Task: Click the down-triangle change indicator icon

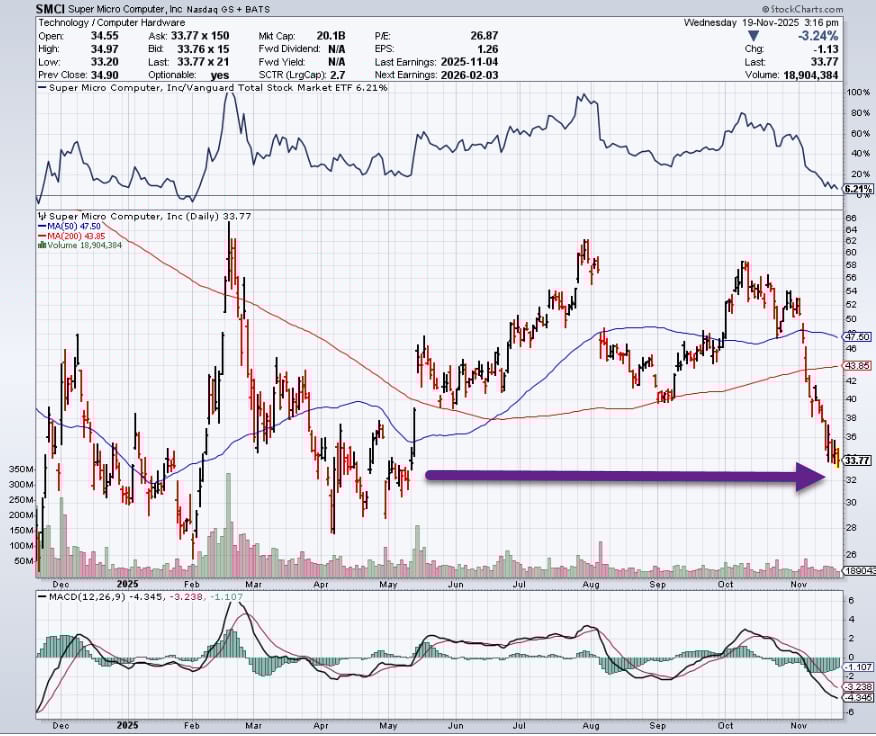Action: [x=753, y=36]
